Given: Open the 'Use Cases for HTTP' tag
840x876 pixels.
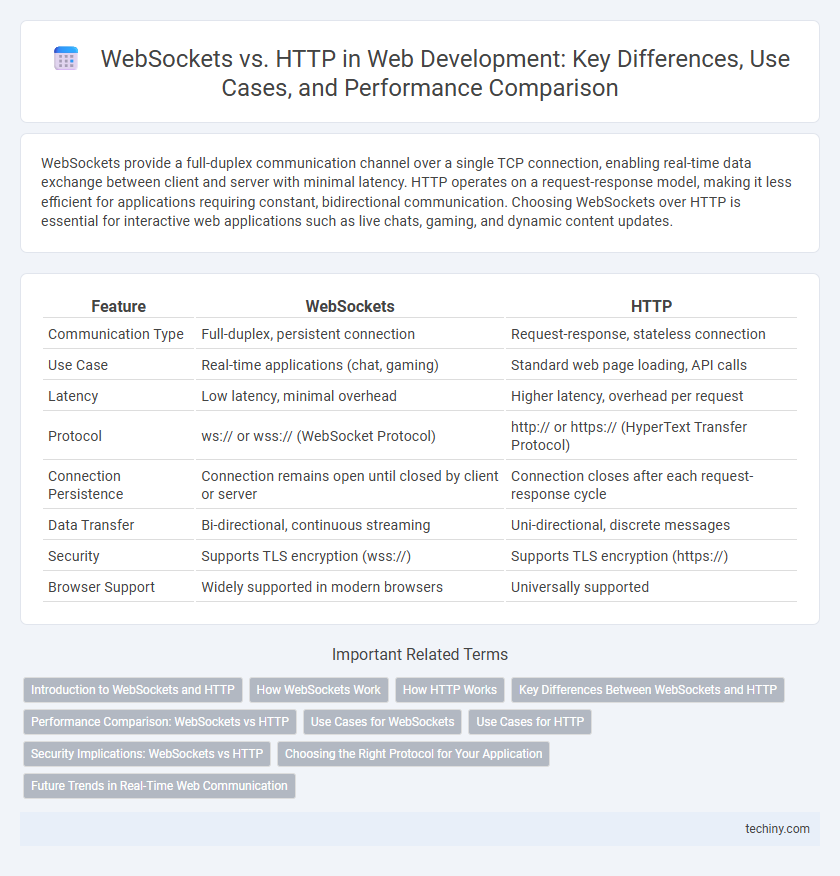Looking at the screenshot, I should click(530, 722).
